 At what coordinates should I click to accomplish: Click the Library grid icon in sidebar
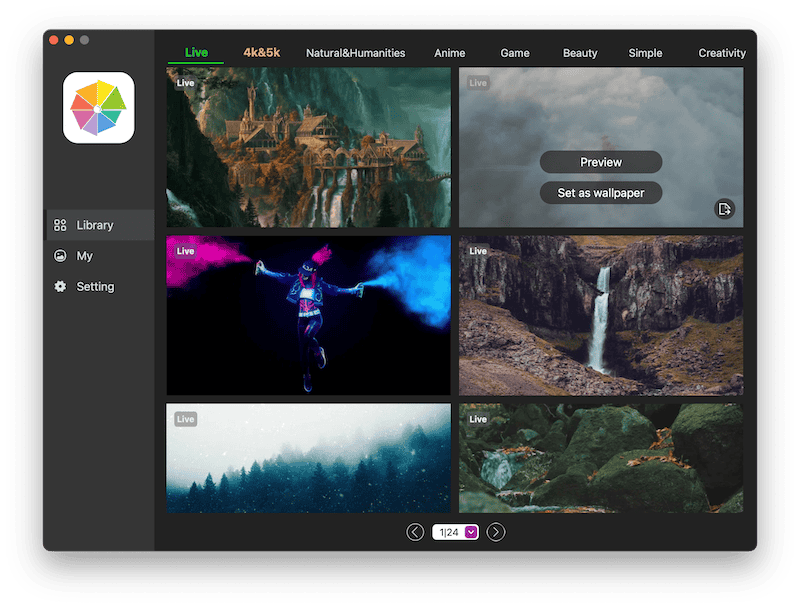[x=60, y=225]
